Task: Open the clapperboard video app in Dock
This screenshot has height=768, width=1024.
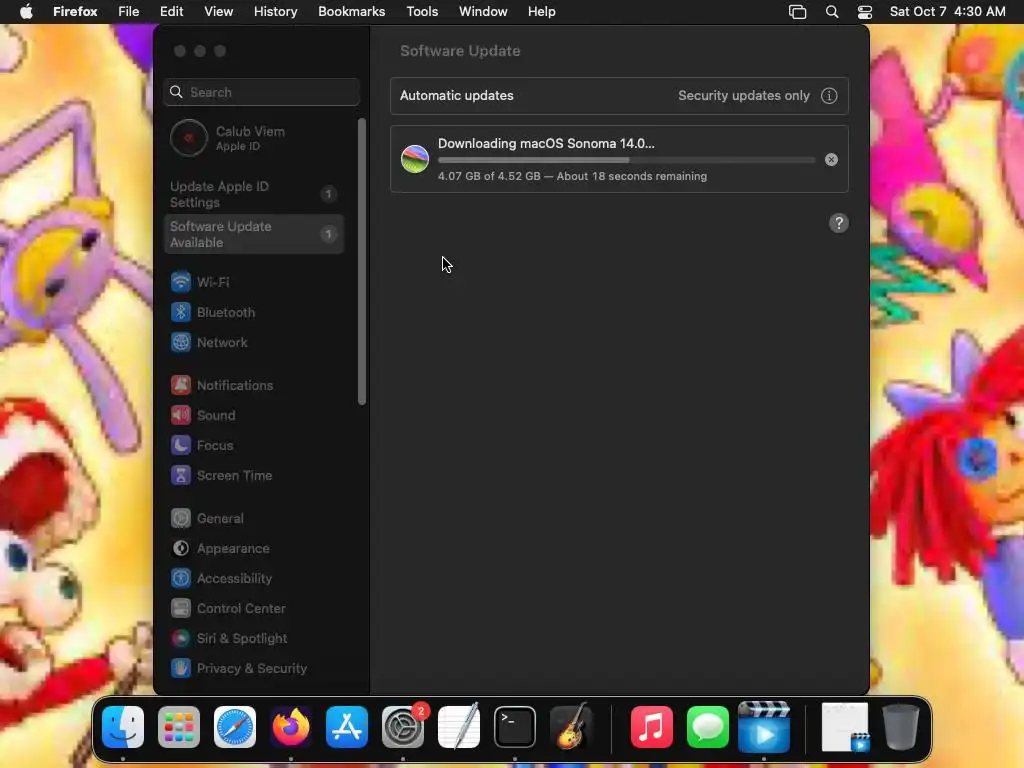Action: (x=764, y=727)
